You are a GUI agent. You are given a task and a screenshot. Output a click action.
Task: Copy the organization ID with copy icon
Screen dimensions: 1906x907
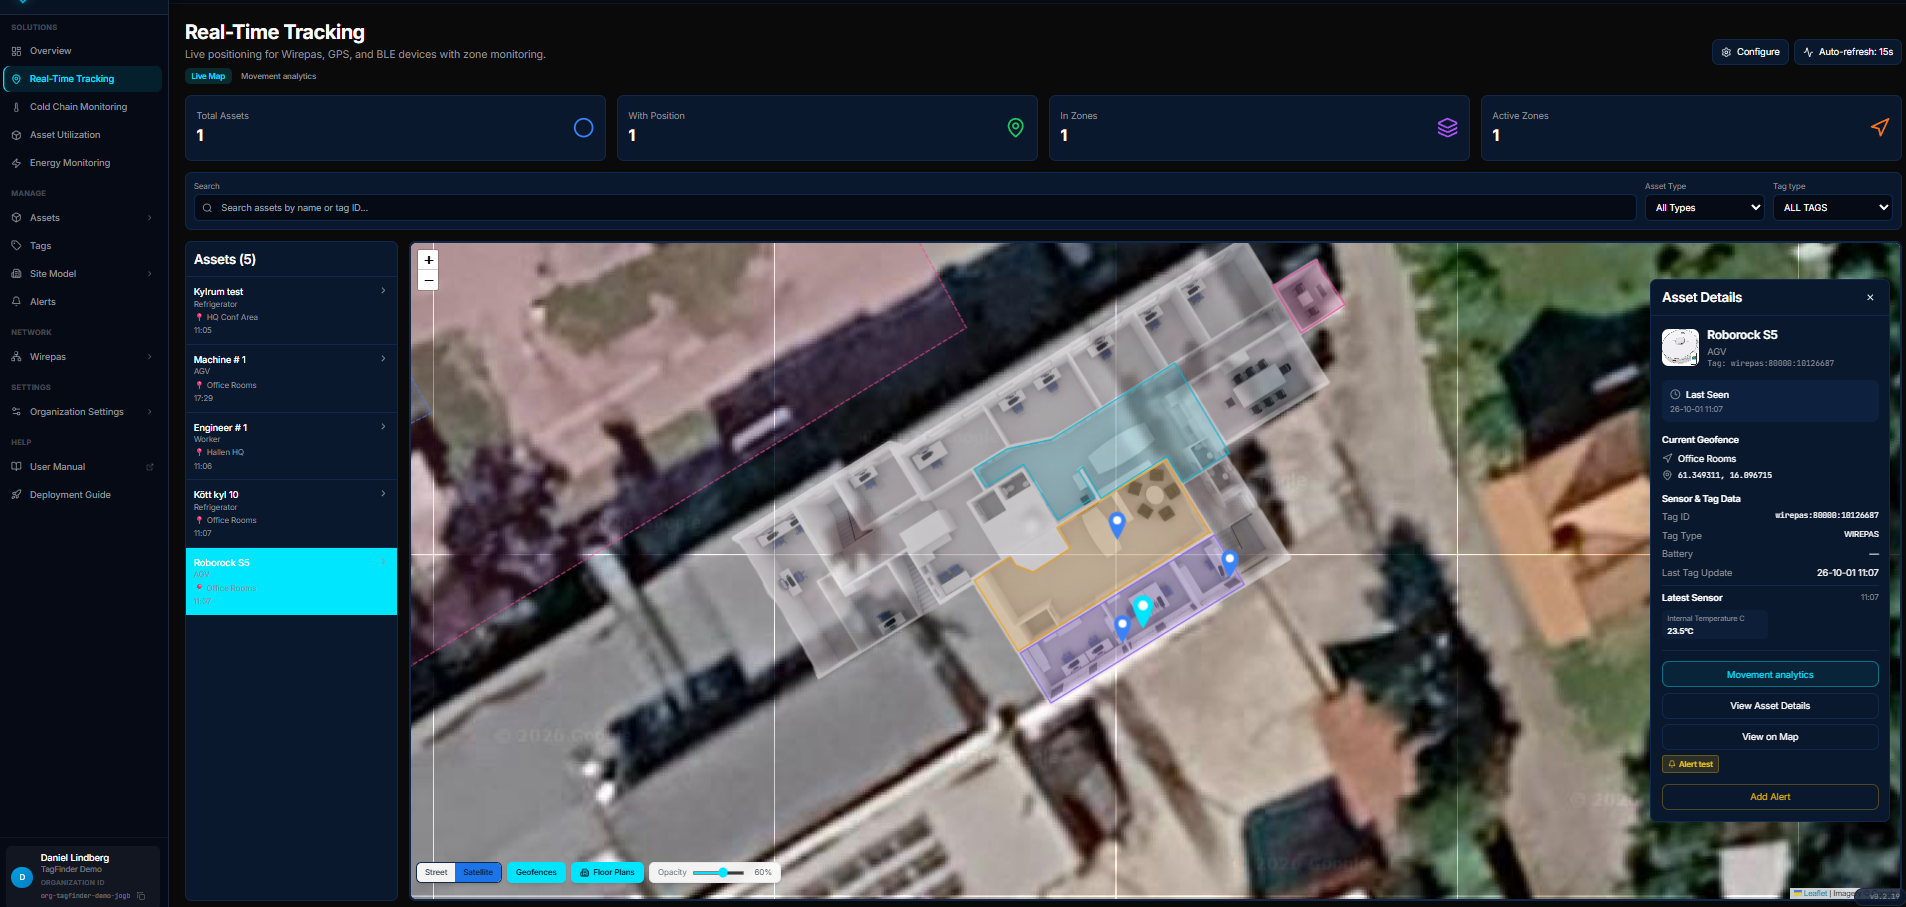click(141, 896)
